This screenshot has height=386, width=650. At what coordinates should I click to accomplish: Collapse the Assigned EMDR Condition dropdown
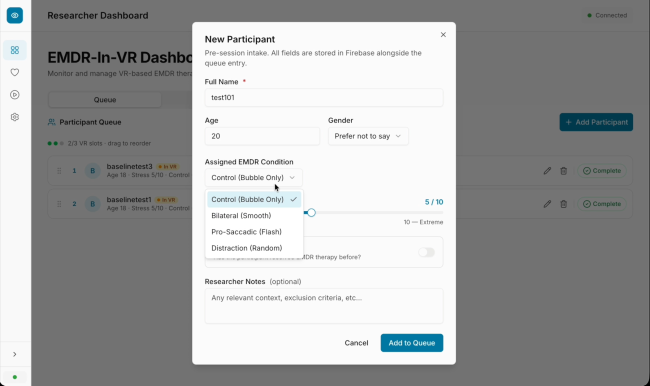[x=253, y=178]
